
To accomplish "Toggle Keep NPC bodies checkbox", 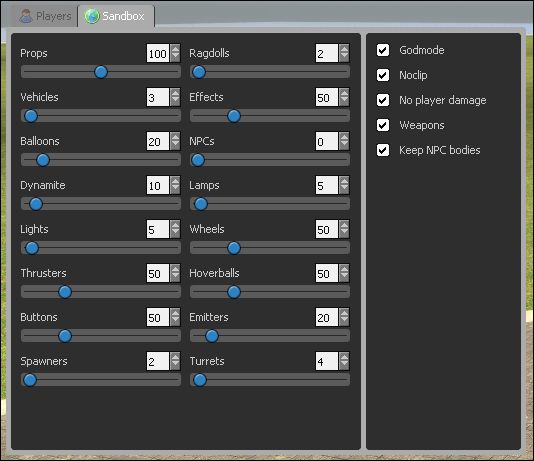I will pos(383,150).
